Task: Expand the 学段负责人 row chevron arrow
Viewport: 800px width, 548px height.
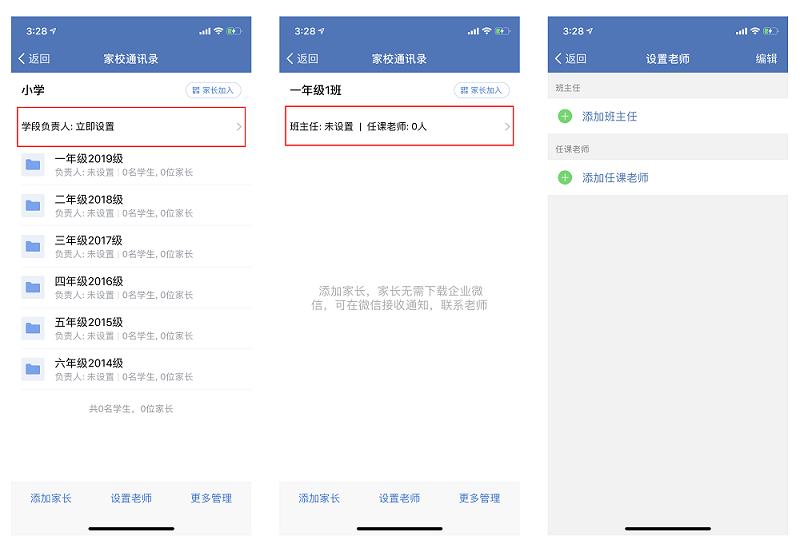Action: 238,127
